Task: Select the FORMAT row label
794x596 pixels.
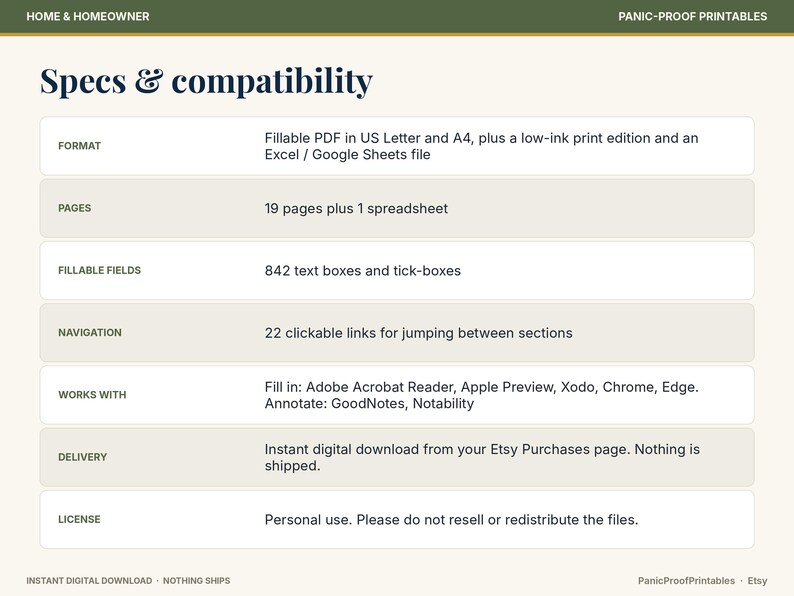Action: 80,146
